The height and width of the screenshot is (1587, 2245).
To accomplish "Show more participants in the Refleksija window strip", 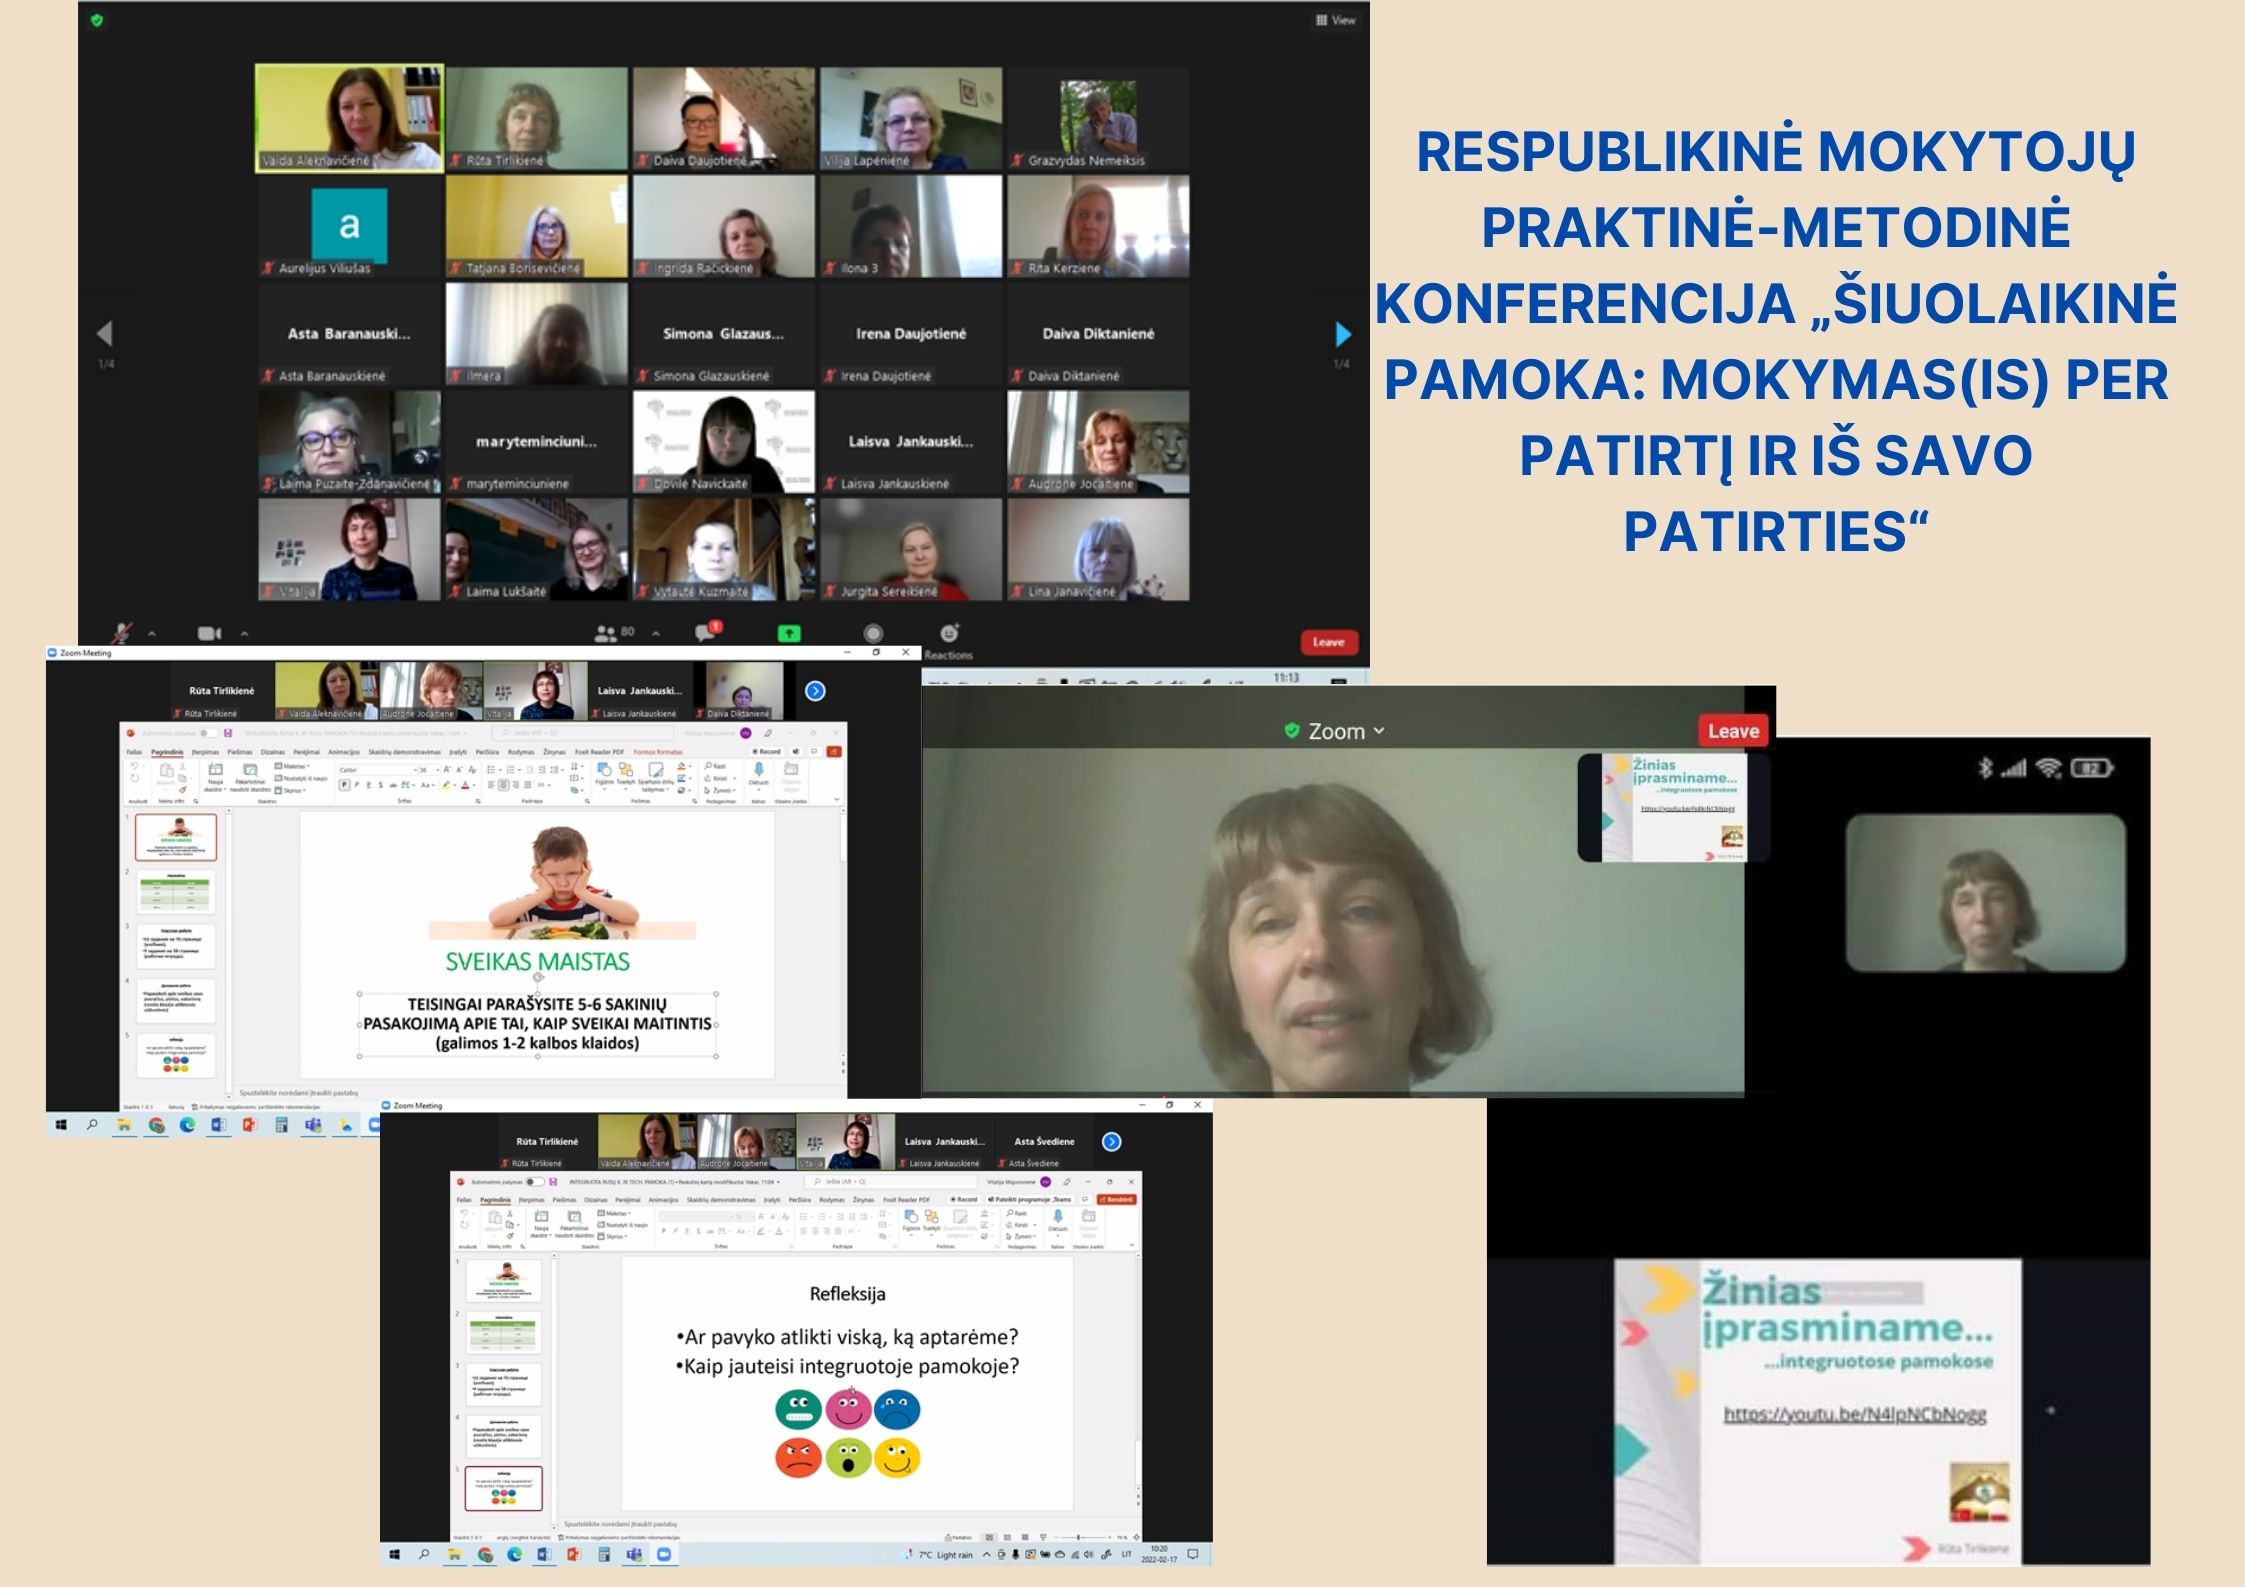I will point(1111,1142).
